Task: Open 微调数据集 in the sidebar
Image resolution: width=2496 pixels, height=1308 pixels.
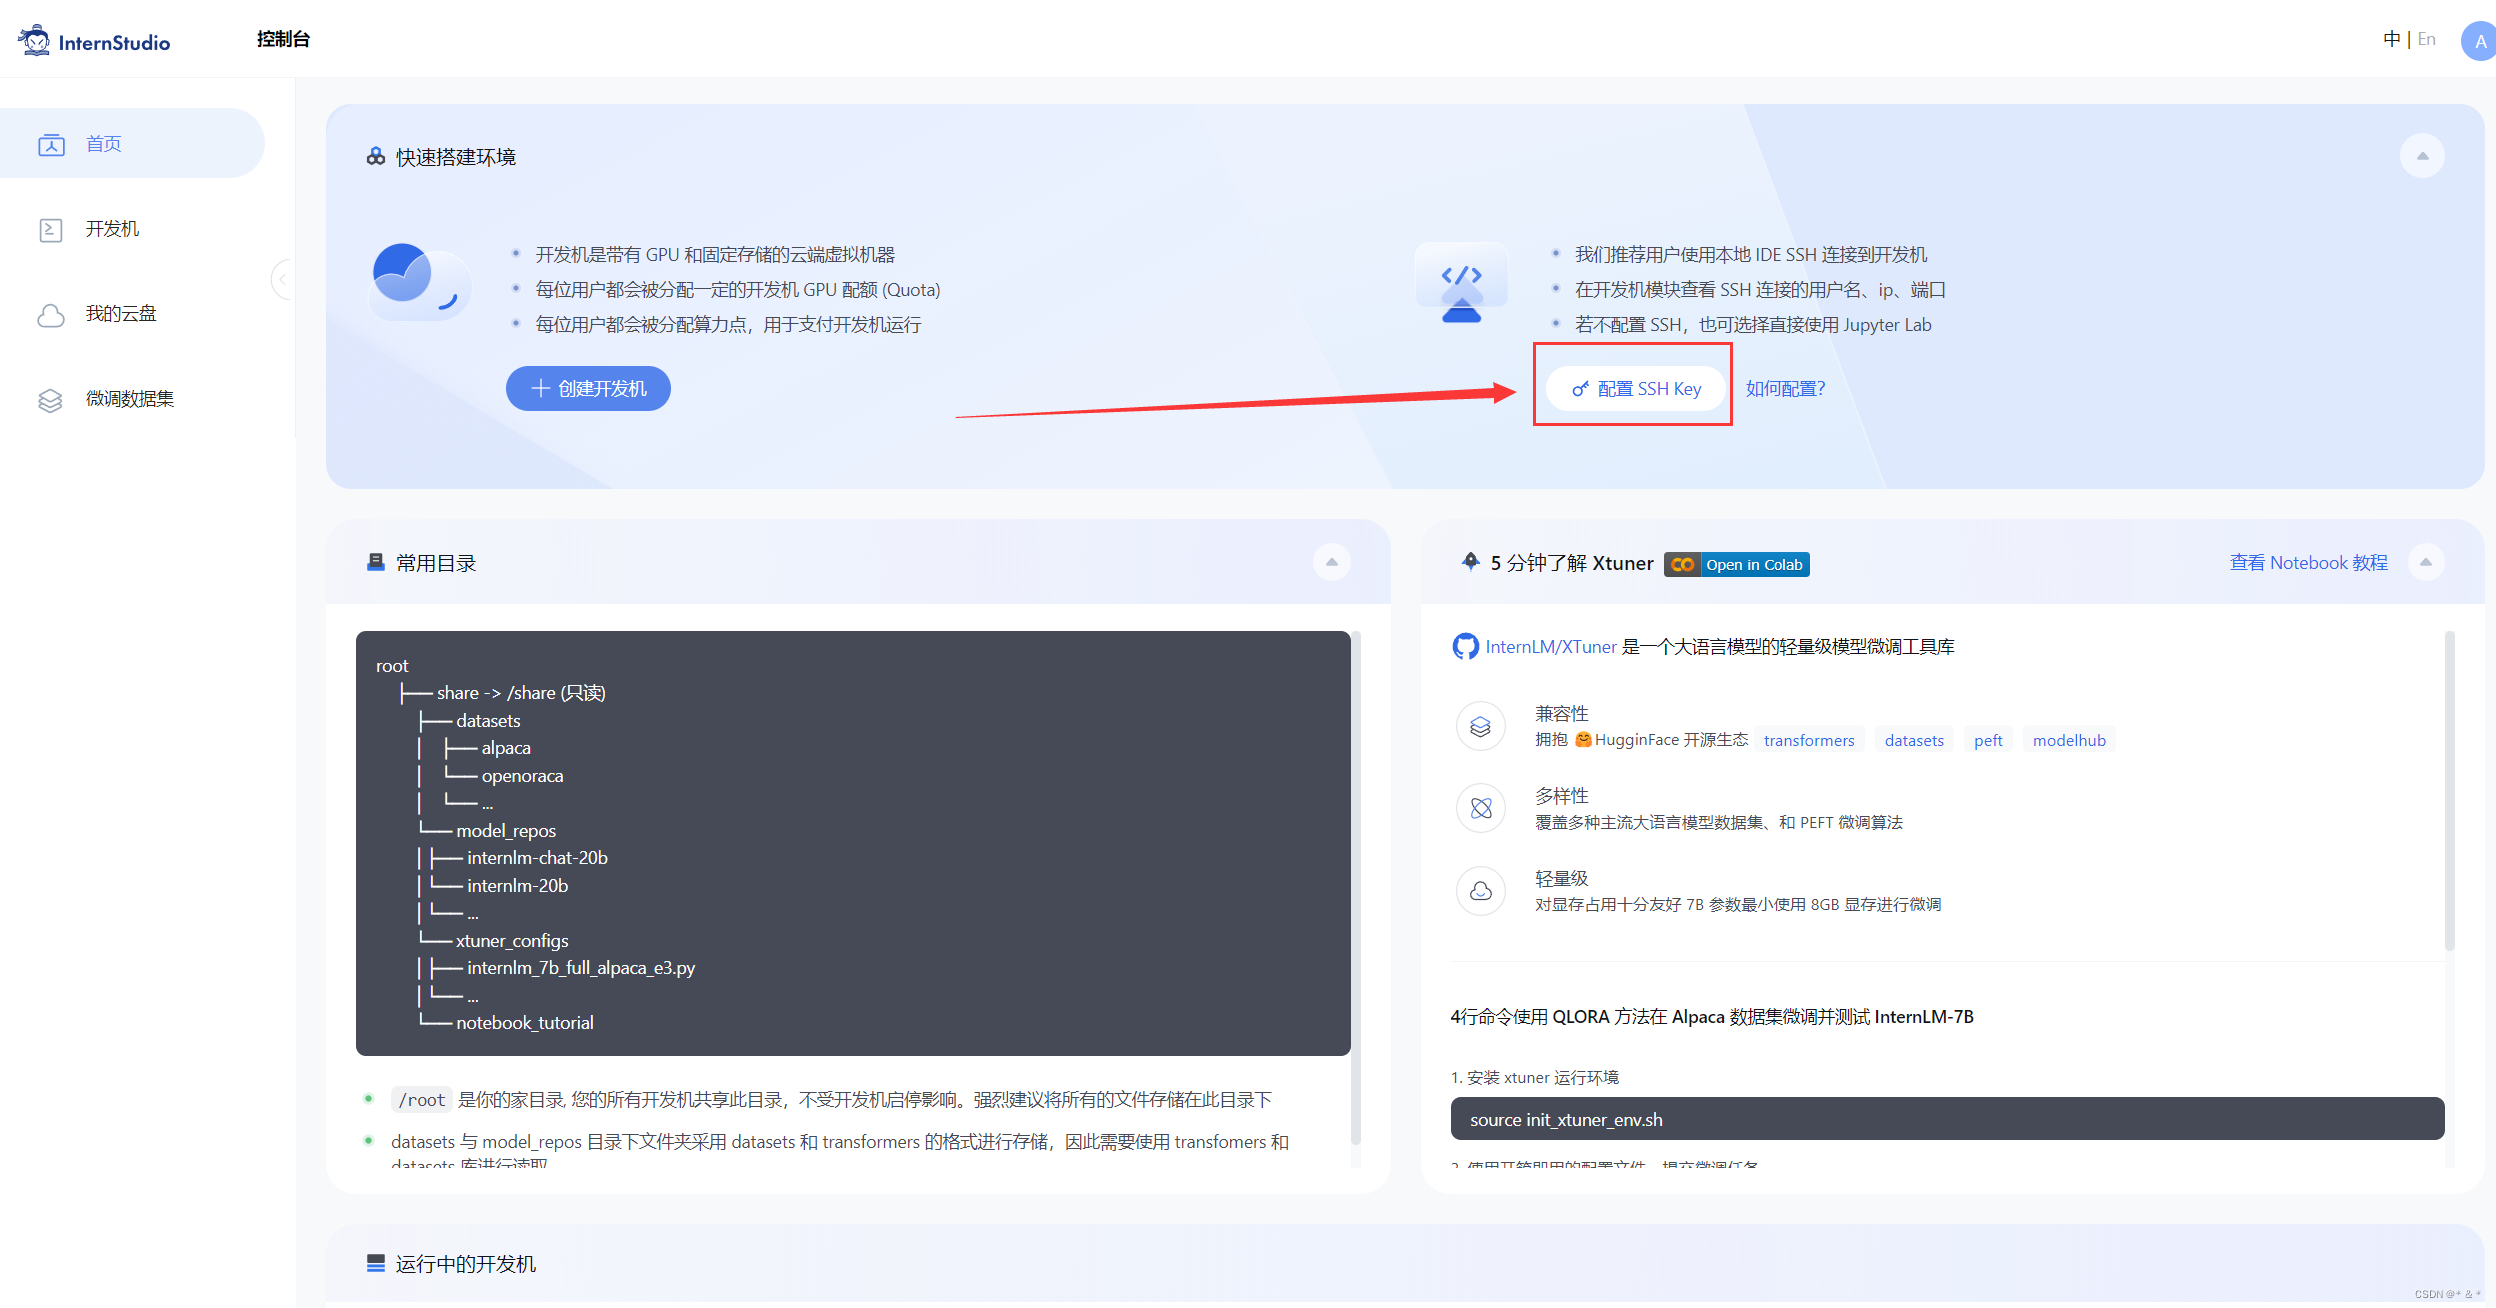Action: click(x=130, y=399)
